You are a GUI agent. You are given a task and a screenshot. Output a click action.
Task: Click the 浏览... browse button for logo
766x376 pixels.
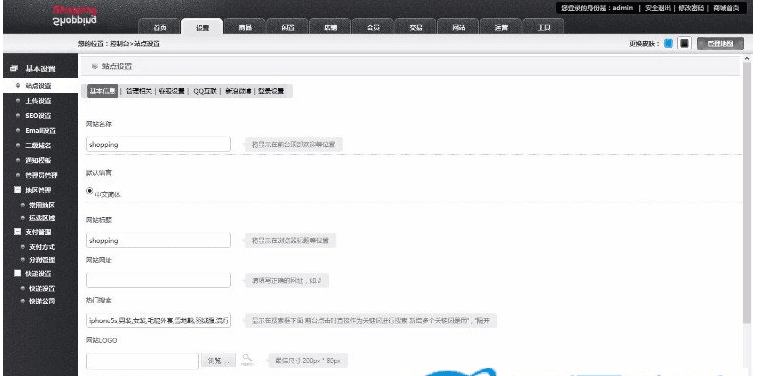tap(218, 361)
